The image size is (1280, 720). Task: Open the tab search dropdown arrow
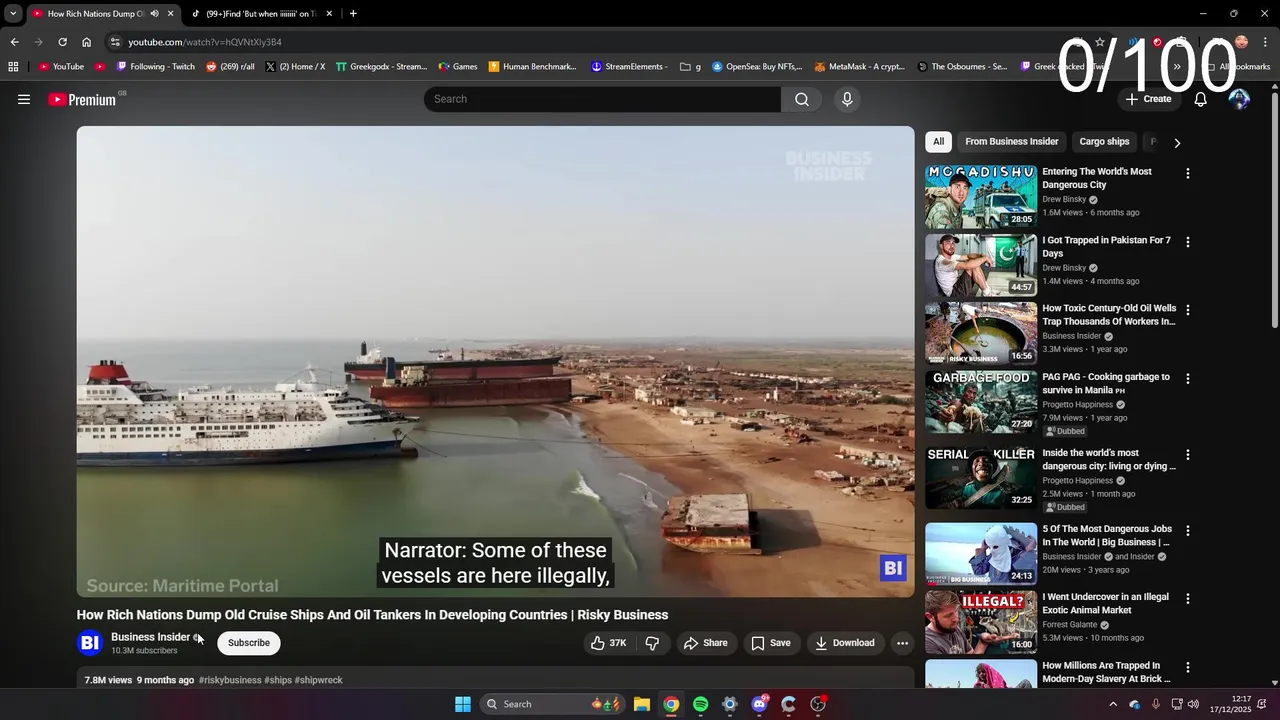click(13, 14)
